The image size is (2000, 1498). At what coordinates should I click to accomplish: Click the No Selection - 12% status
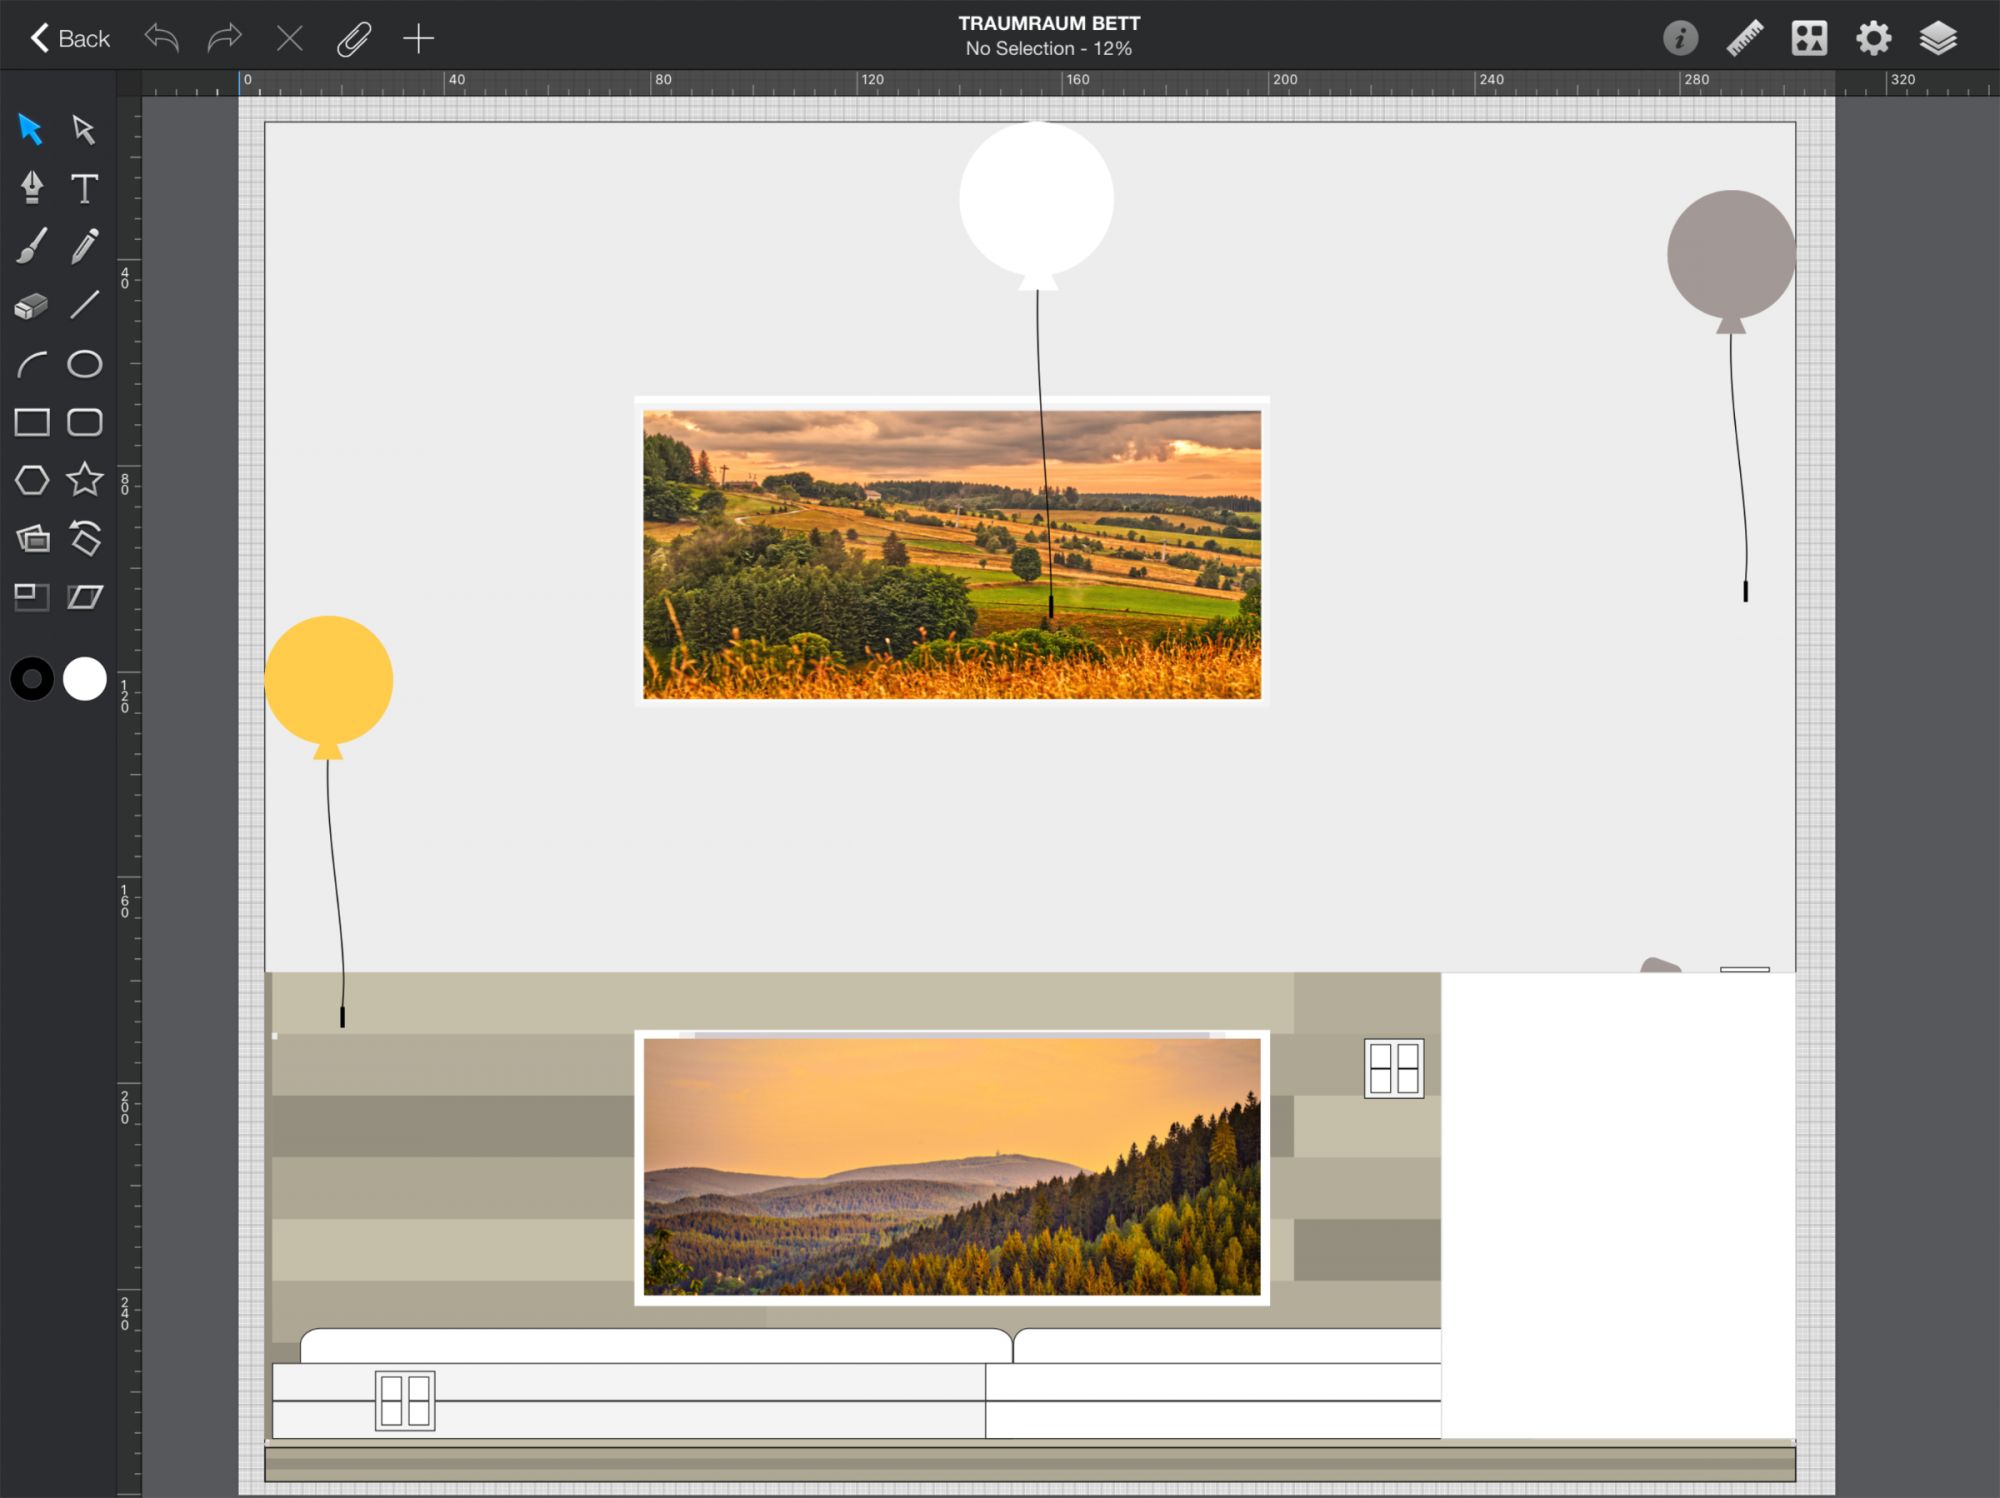coord(1049,48)
